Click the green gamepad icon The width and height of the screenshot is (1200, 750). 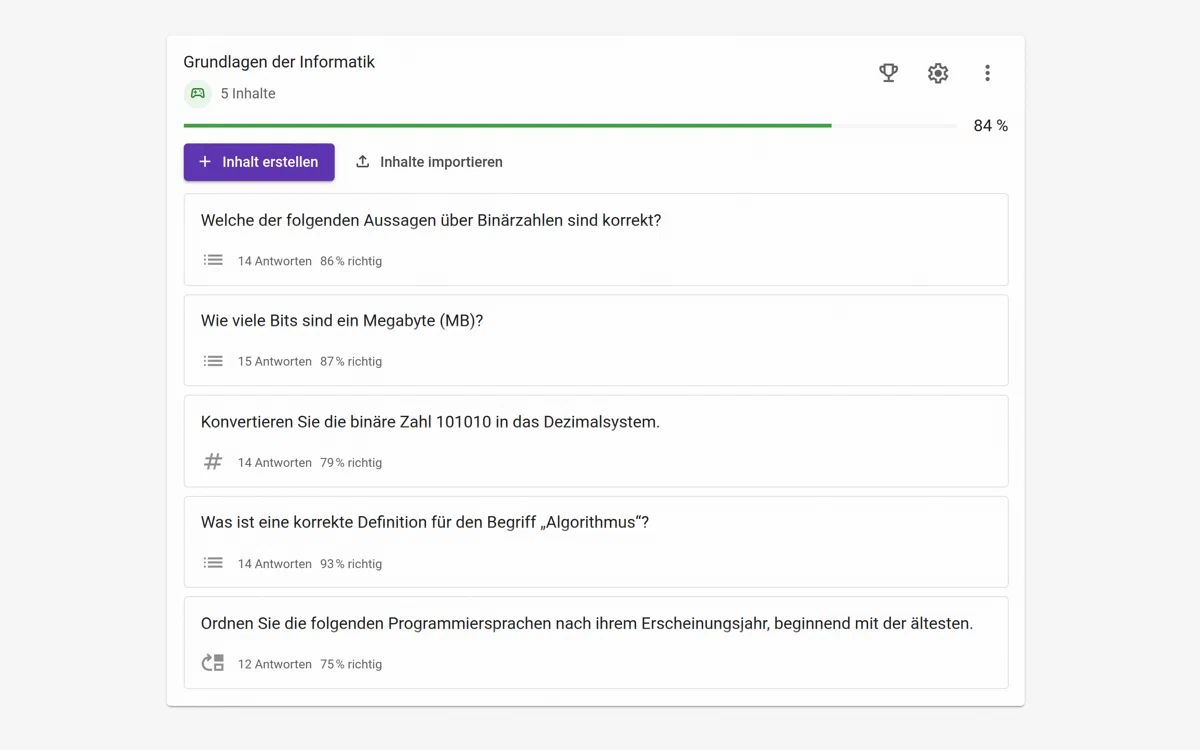[198, 93]
